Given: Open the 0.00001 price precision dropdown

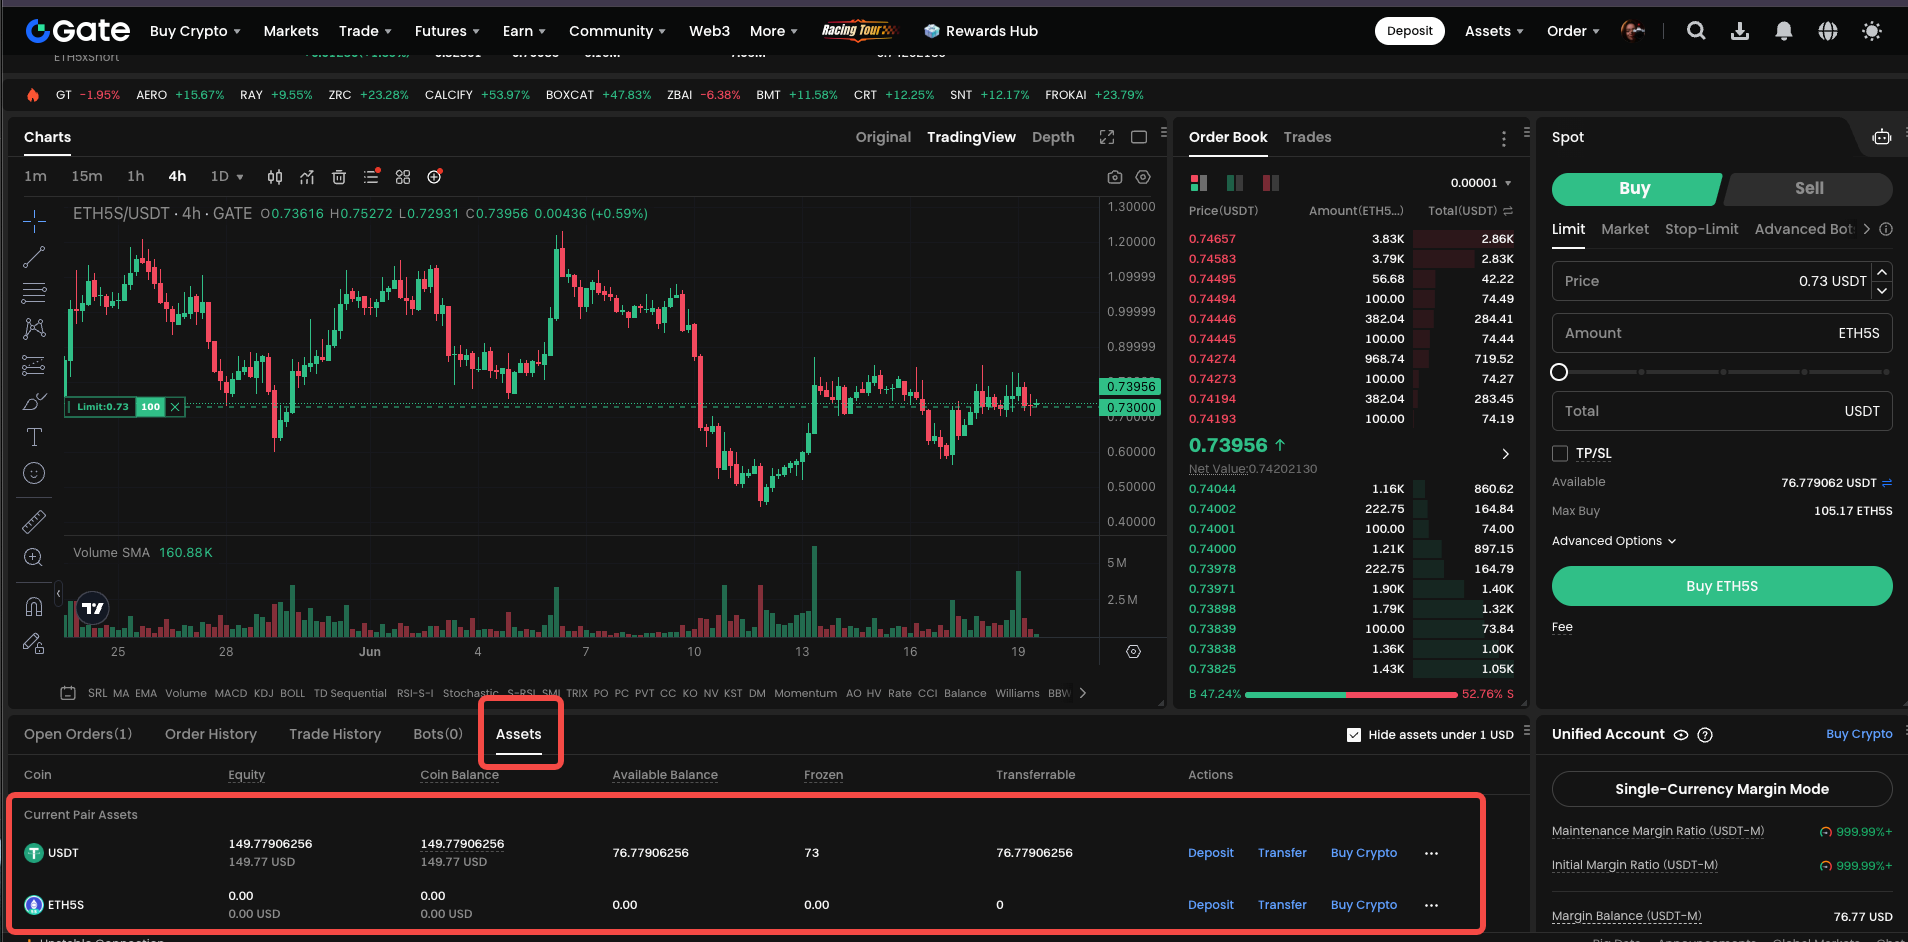Looking at the screenshot, I should click(x=1481, y=183).
